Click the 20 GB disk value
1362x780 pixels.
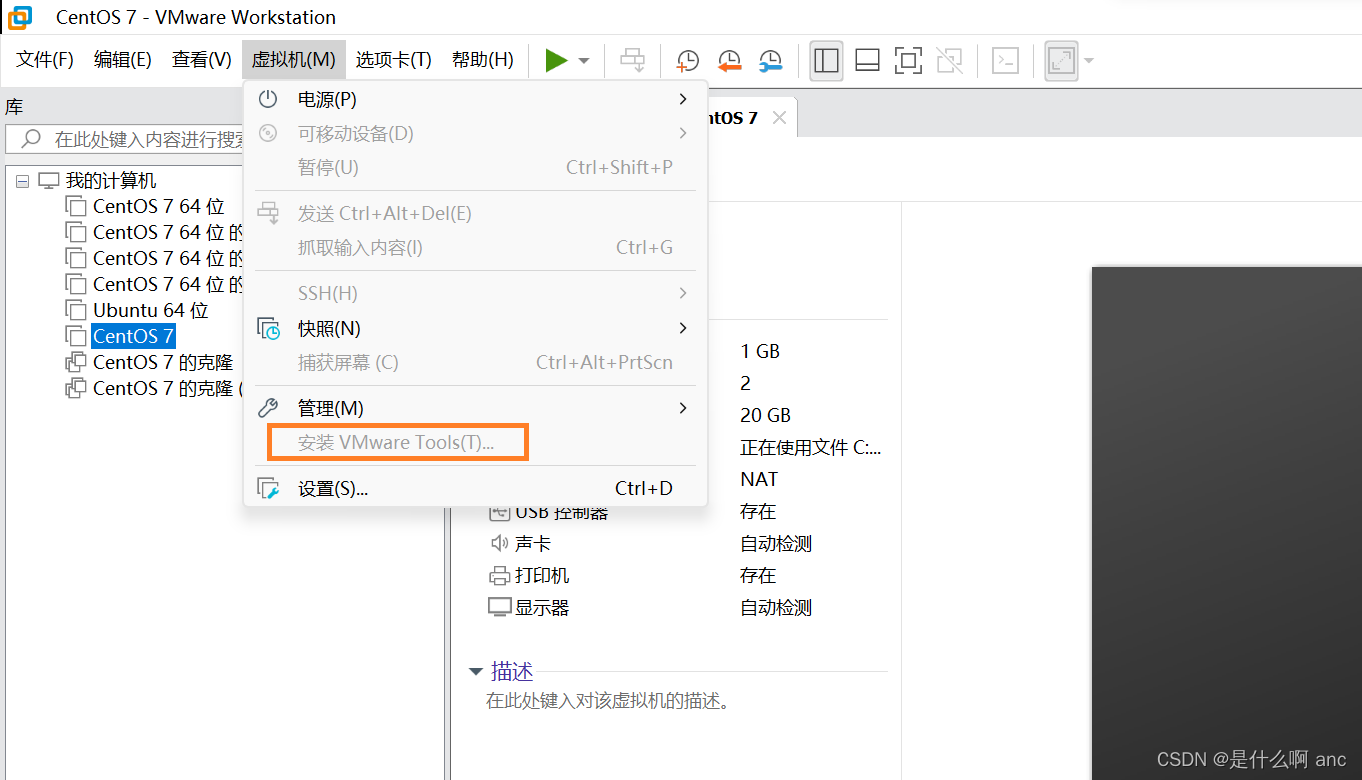(x=765, y=416)
